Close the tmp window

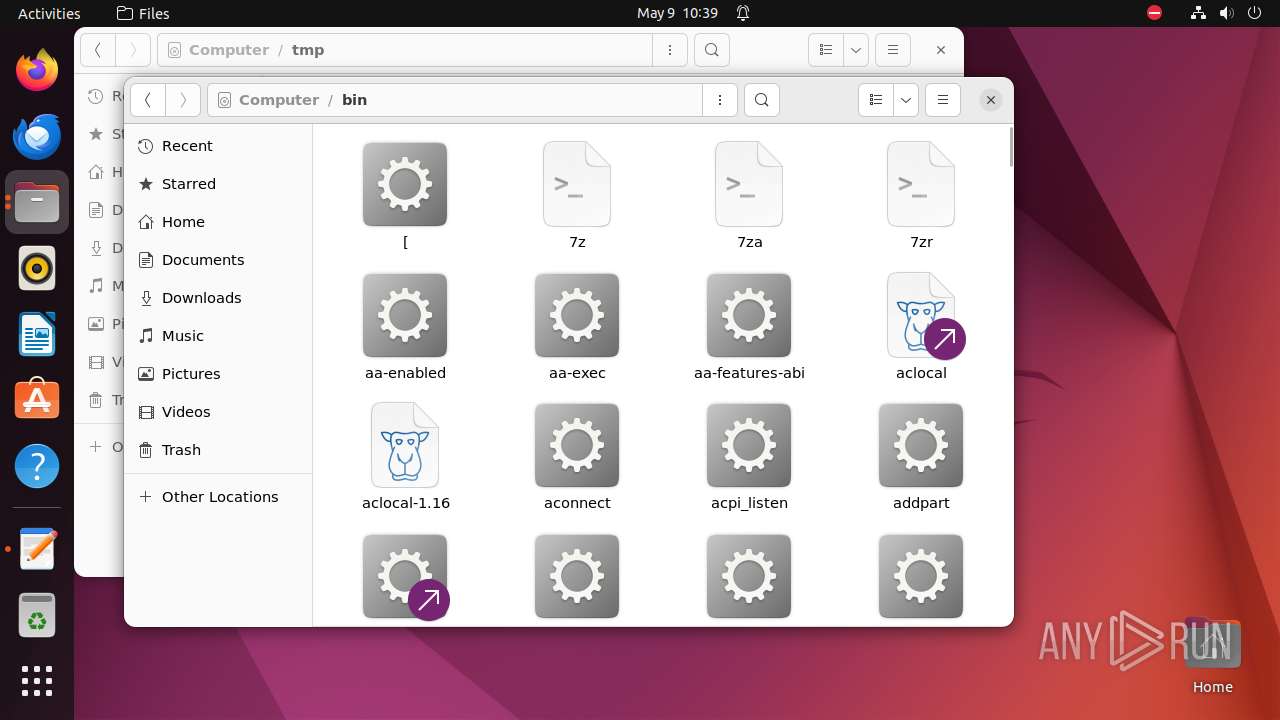[x=941, y=50]
